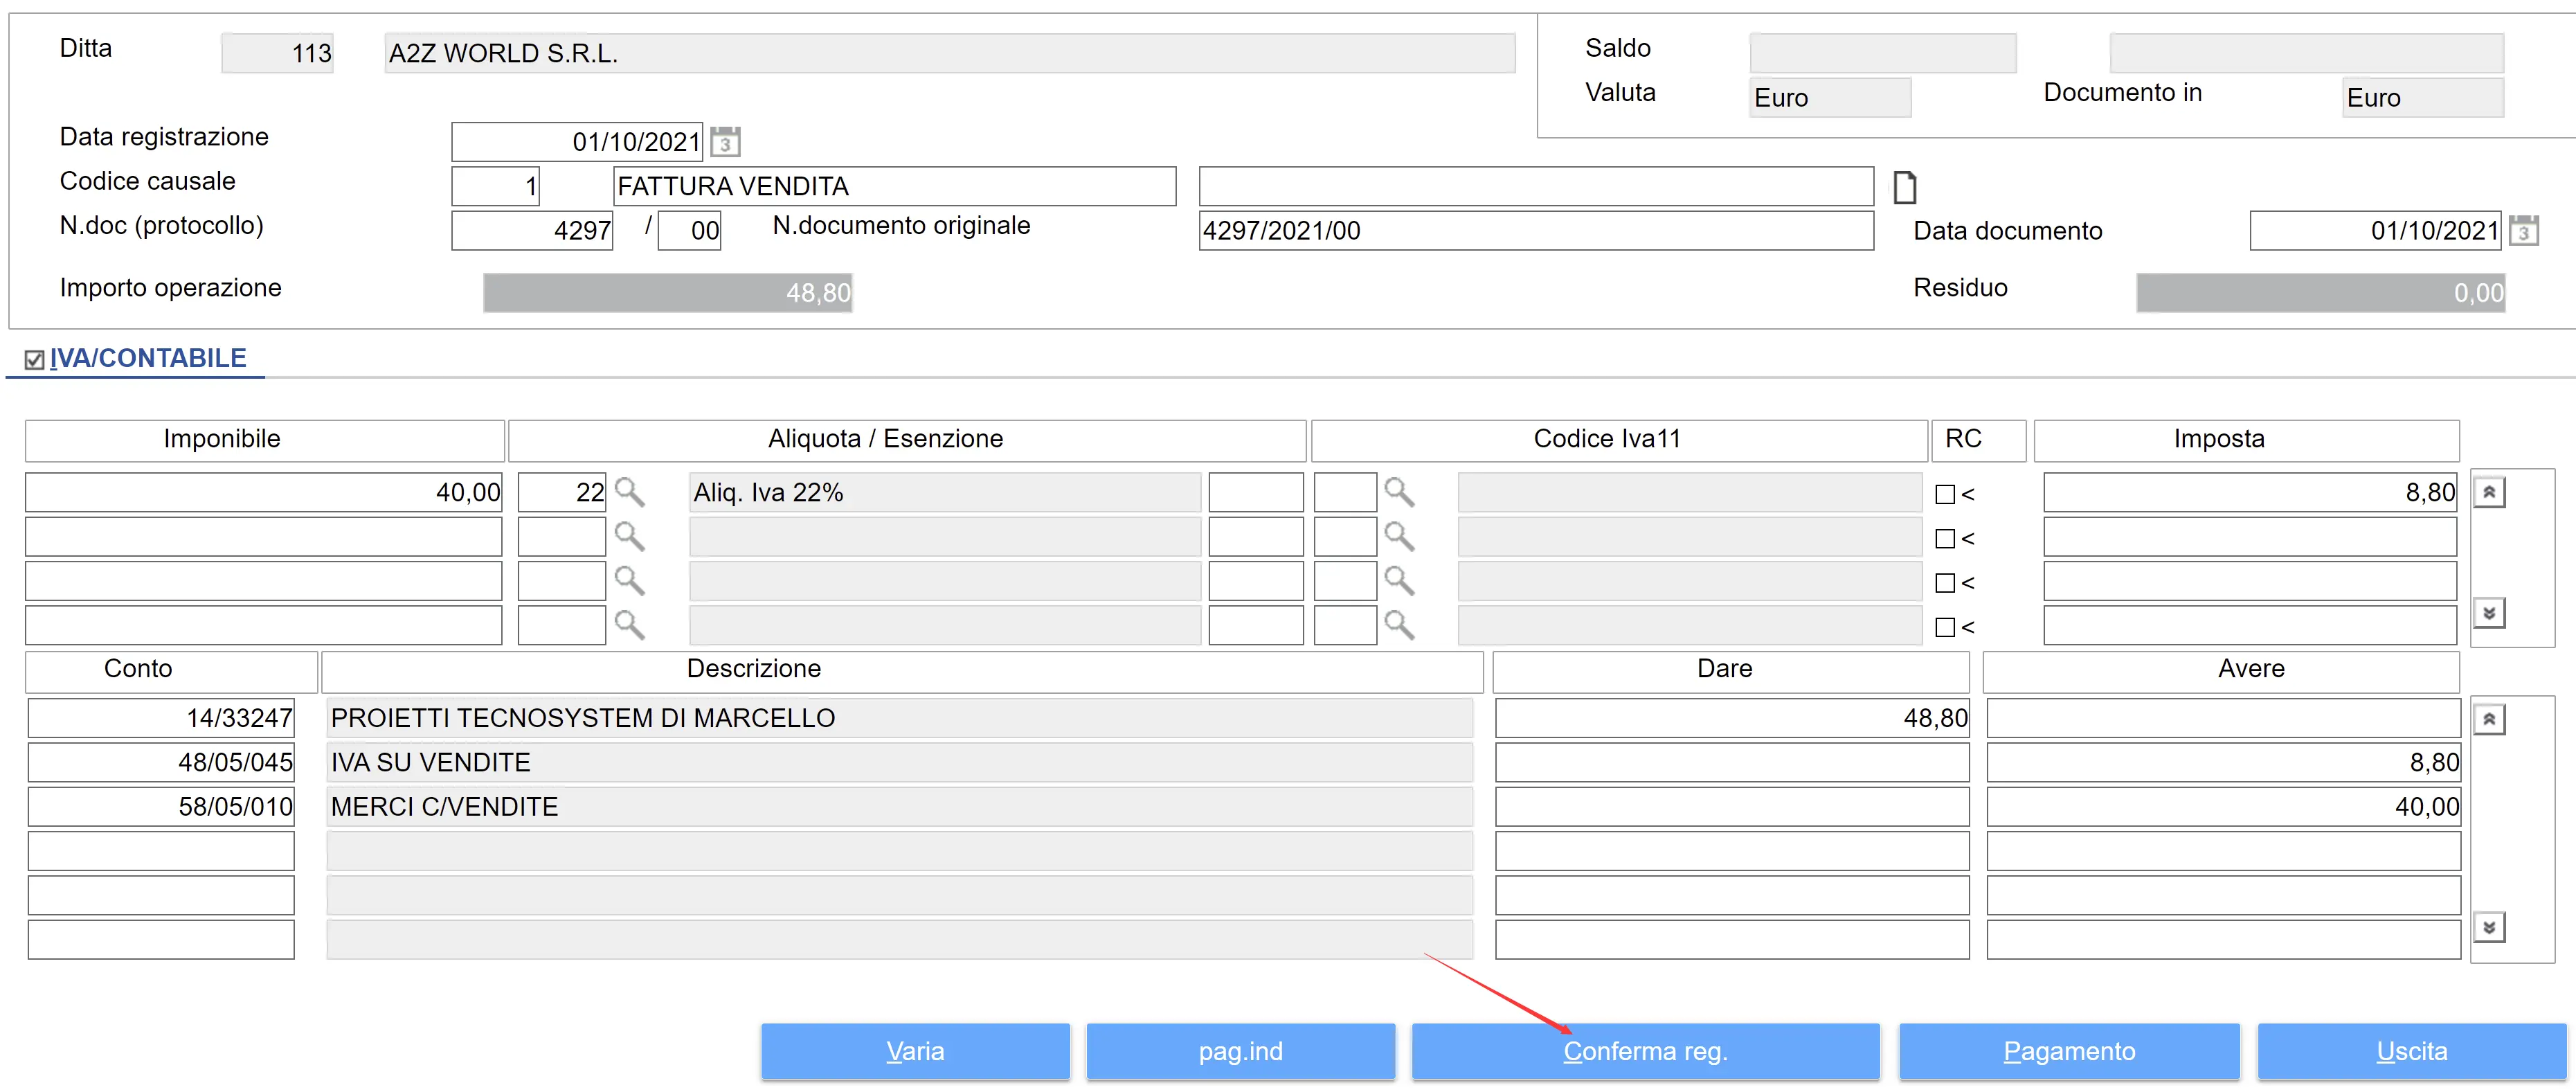Click the N.documento originale input field
The height and width of the screenshot is (1092, 2576).
(x=1535, y=231)
